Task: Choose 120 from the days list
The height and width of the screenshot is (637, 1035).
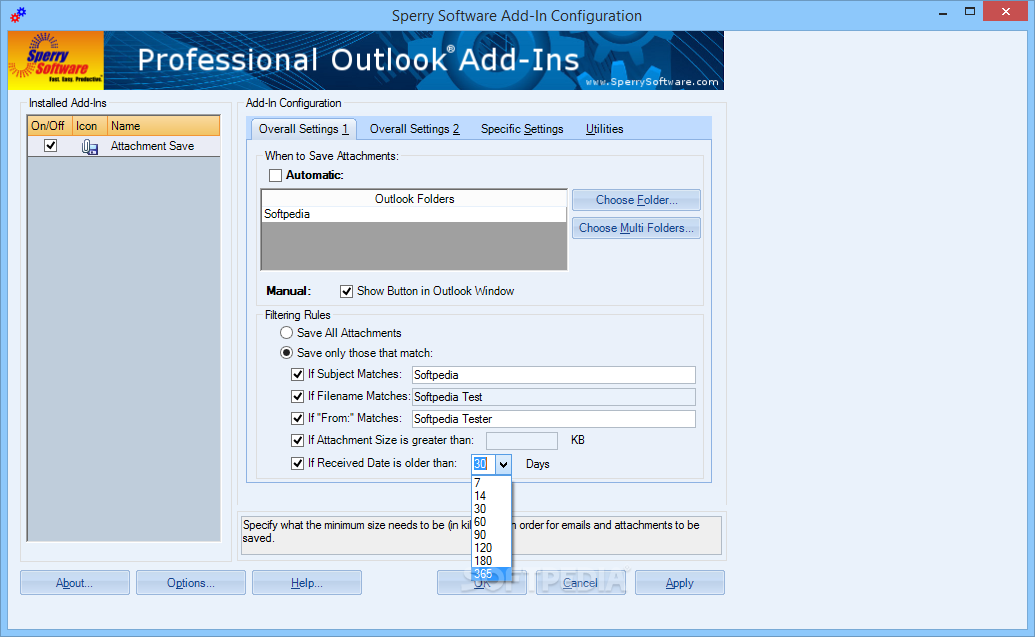Action: pyautogui.click(x=491, y=548)
